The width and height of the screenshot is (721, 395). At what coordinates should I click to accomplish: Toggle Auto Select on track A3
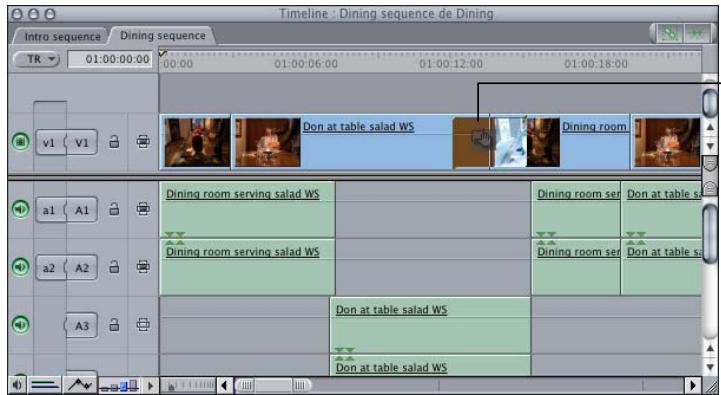click(143, 325)
